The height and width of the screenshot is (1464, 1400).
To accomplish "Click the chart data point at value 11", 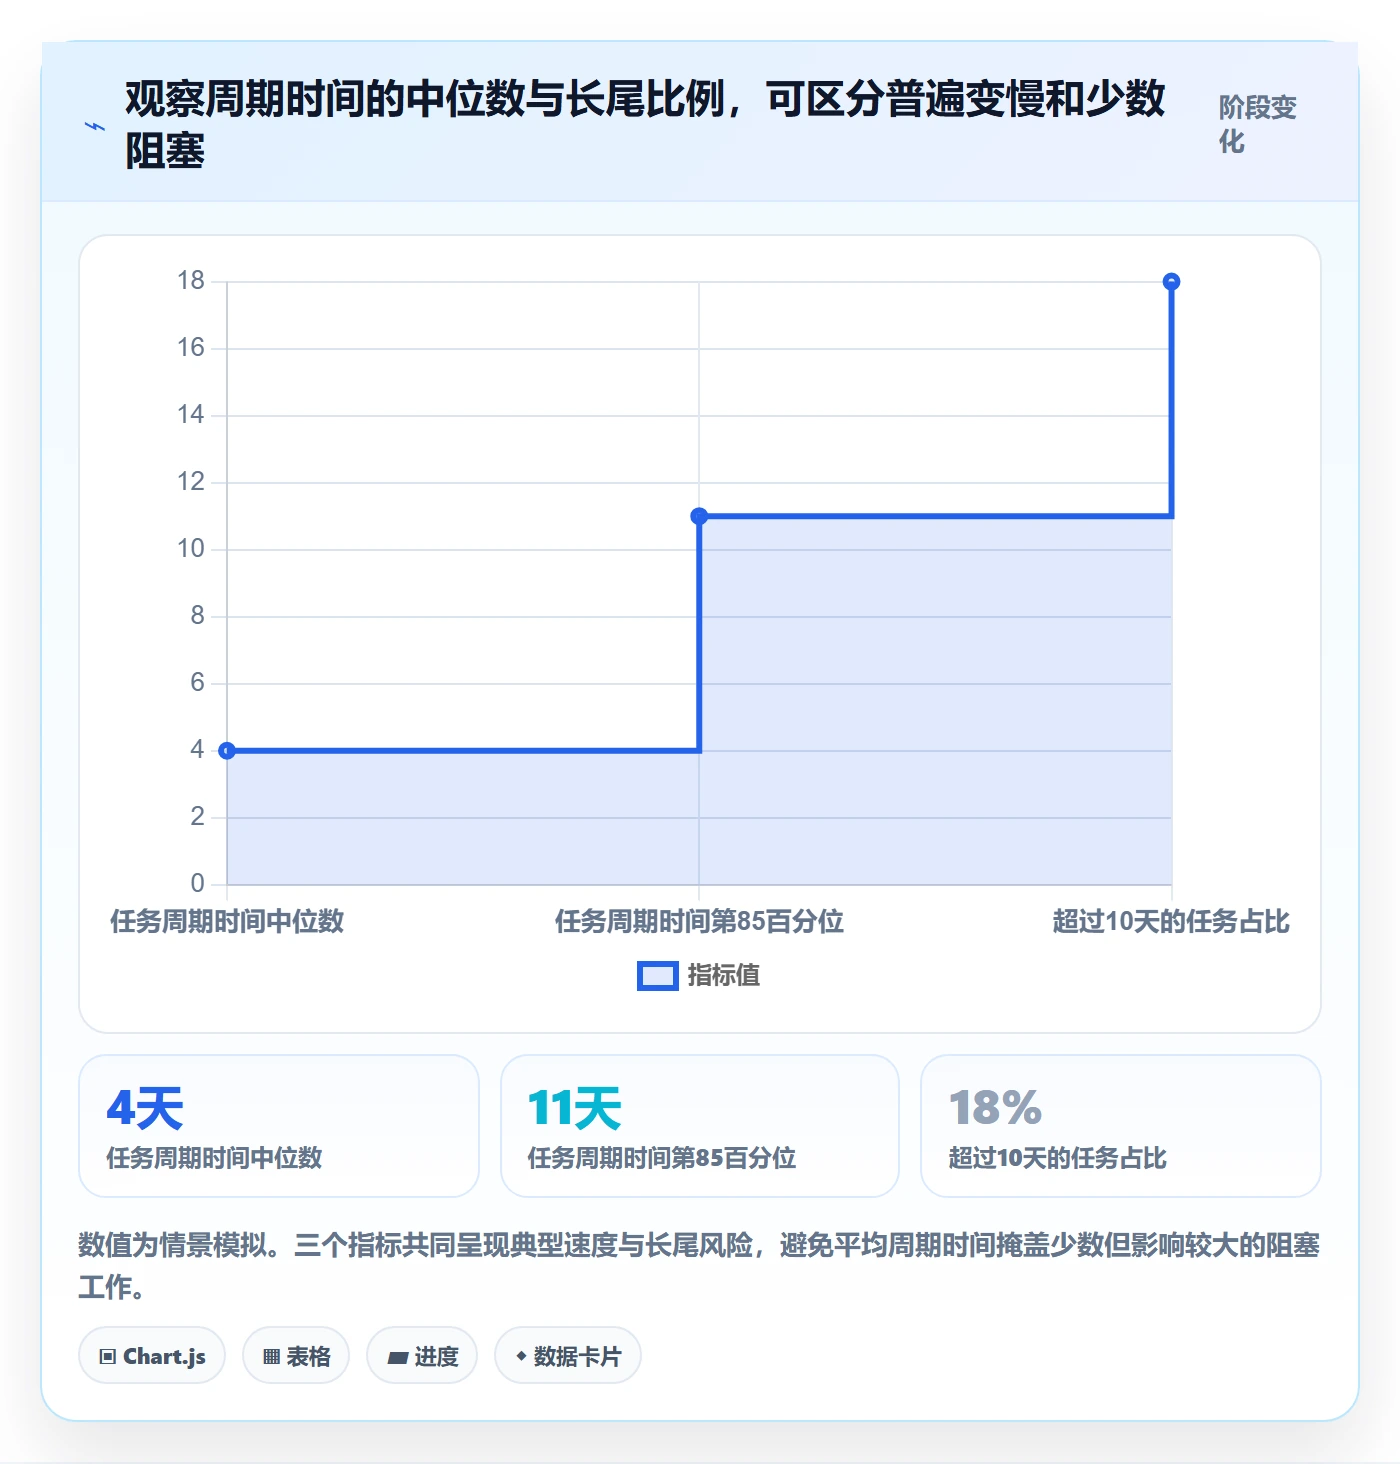I will point(699,516).
